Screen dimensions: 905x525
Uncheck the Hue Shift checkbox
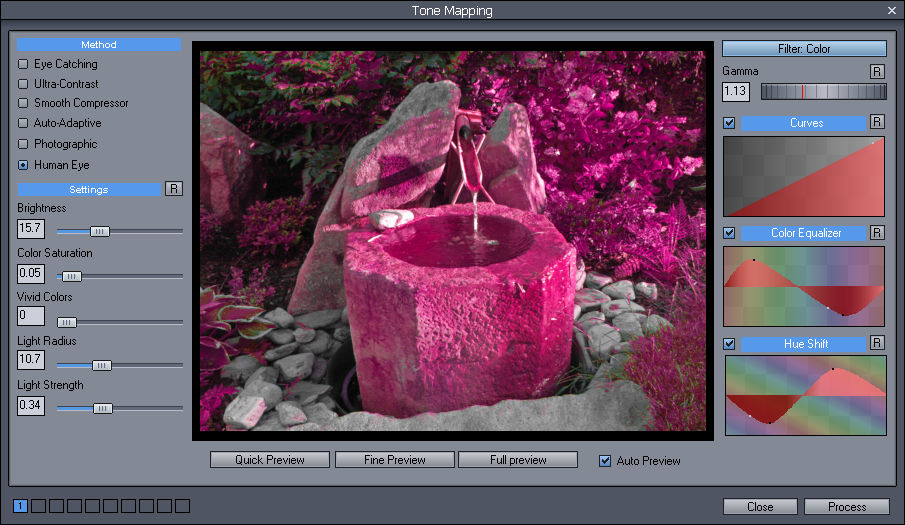[x=729, y=344]
